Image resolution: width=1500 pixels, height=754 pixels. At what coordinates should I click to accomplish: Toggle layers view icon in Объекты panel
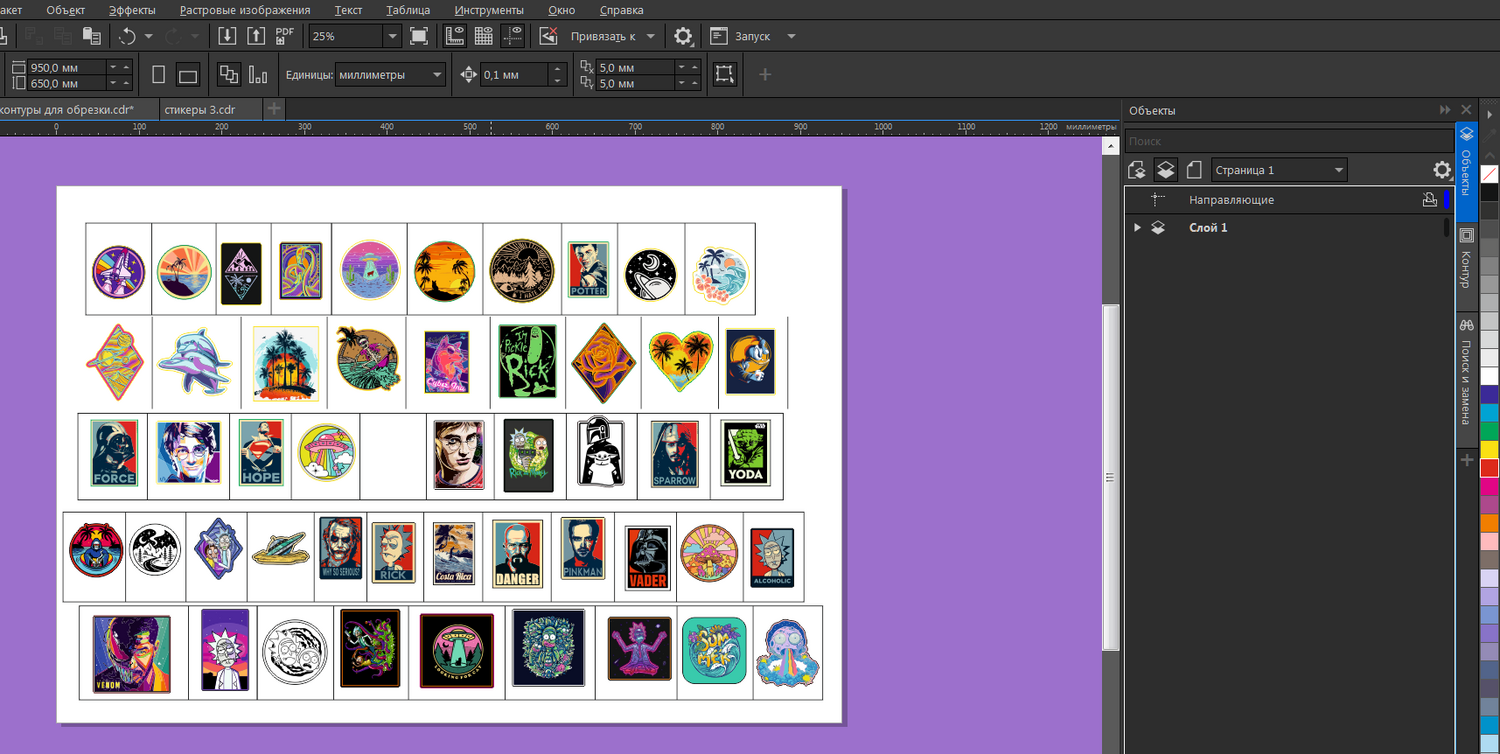(1165, 170)
